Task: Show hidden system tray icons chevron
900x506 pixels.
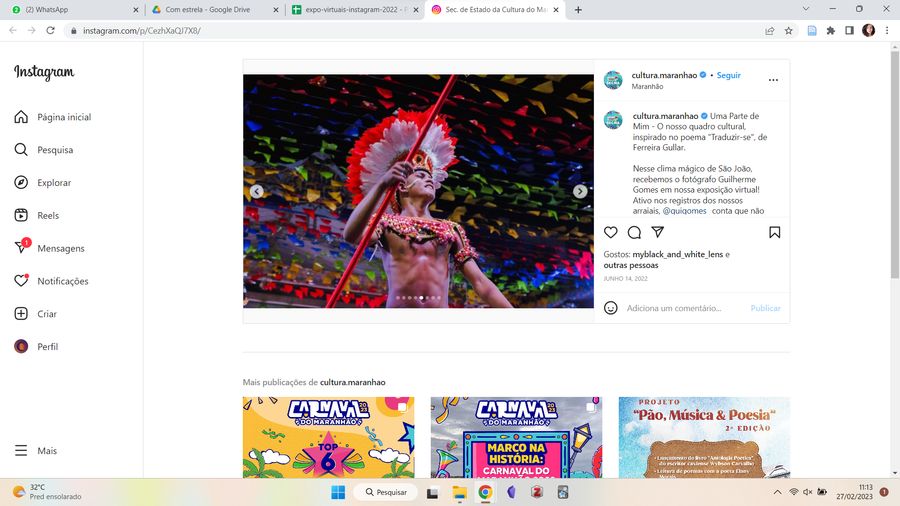Action: point(777,492)
